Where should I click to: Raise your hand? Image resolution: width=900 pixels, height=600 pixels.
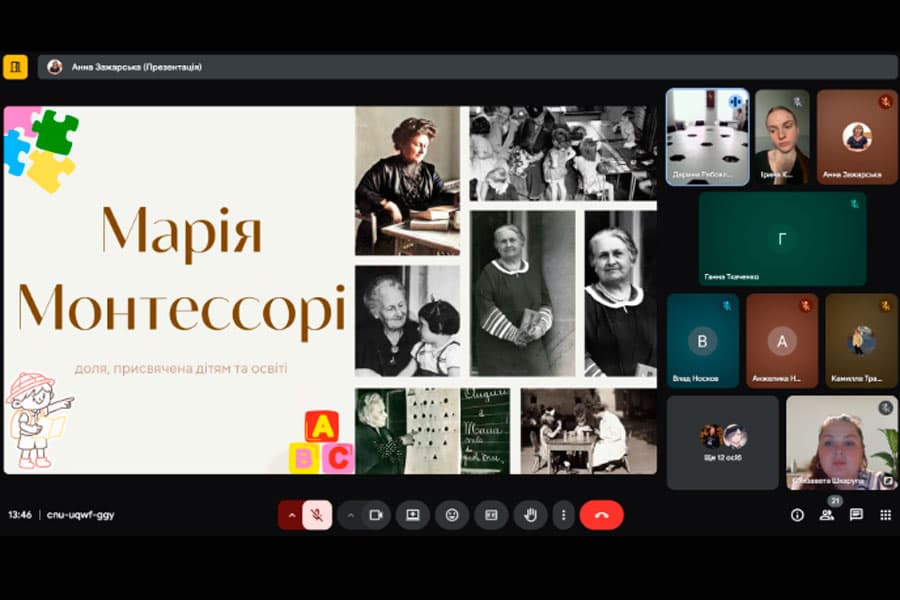tap(530, 515)
